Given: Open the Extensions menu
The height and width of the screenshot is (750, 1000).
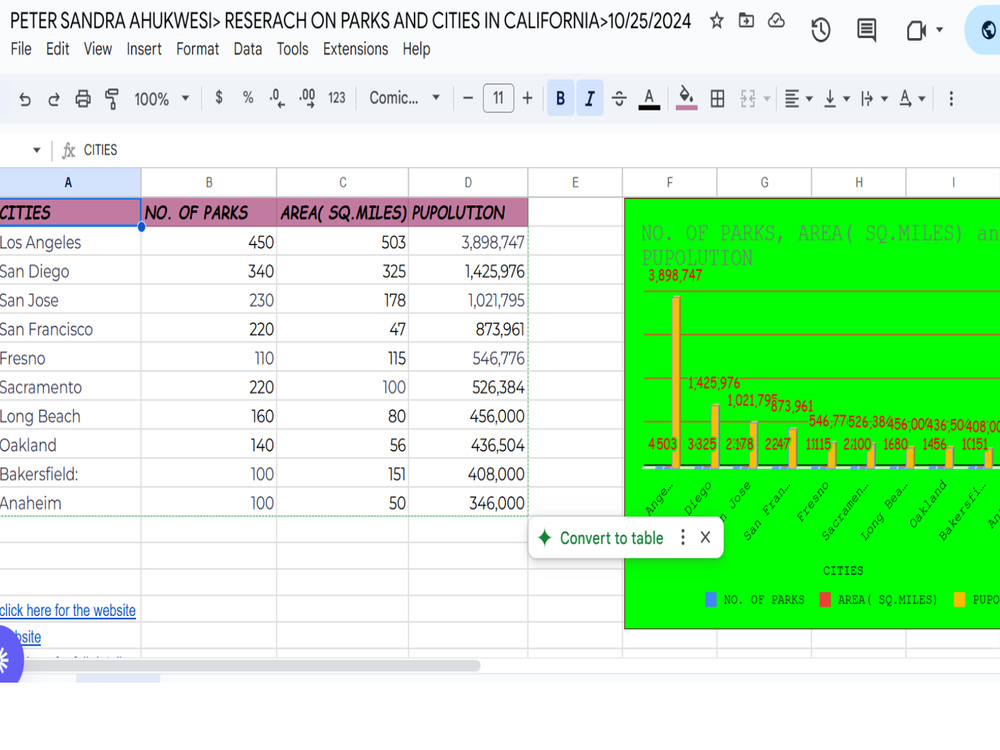Looking at the screenshot, I should point(355,49).
